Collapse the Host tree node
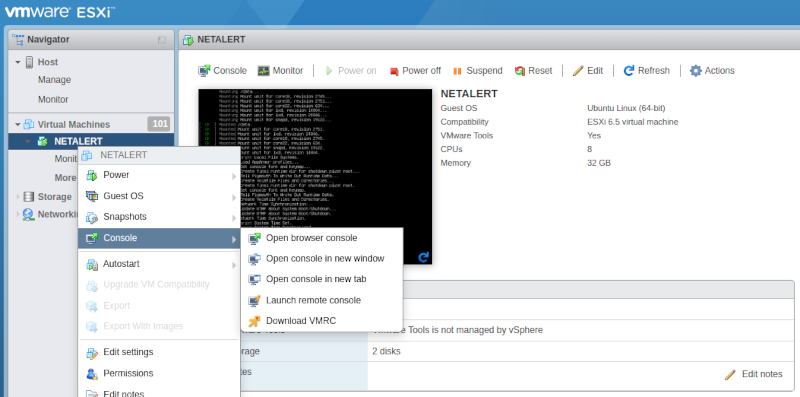Image resolution: width=800 pixels, height=397 pixels. (17, 62)
